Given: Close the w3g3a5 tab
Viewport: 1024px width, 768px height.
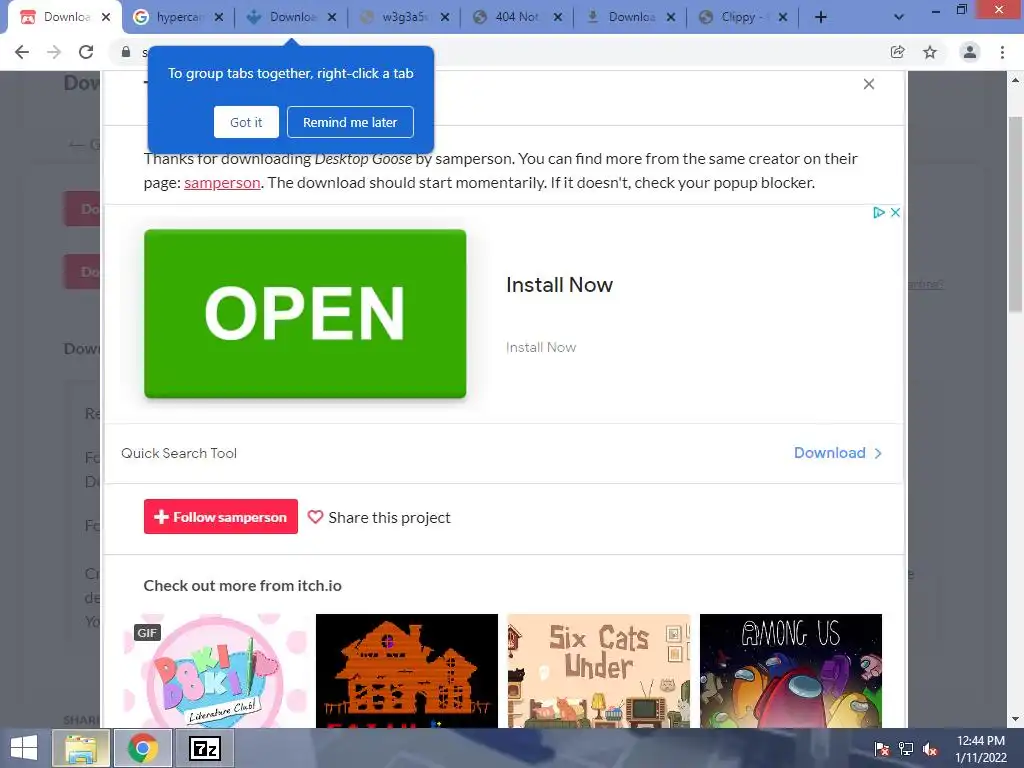Looking at the screenshot, I should [445, 18].
